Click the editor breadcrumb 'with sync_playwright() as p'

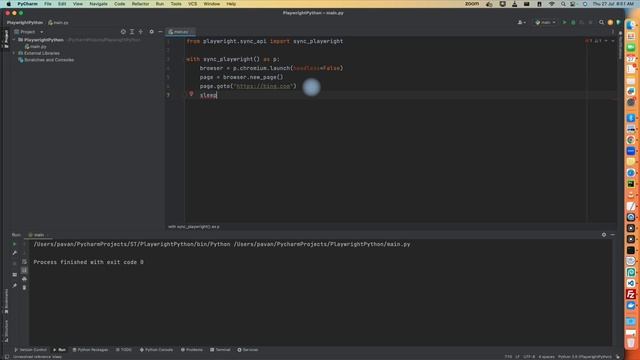[x=193, y=227]
